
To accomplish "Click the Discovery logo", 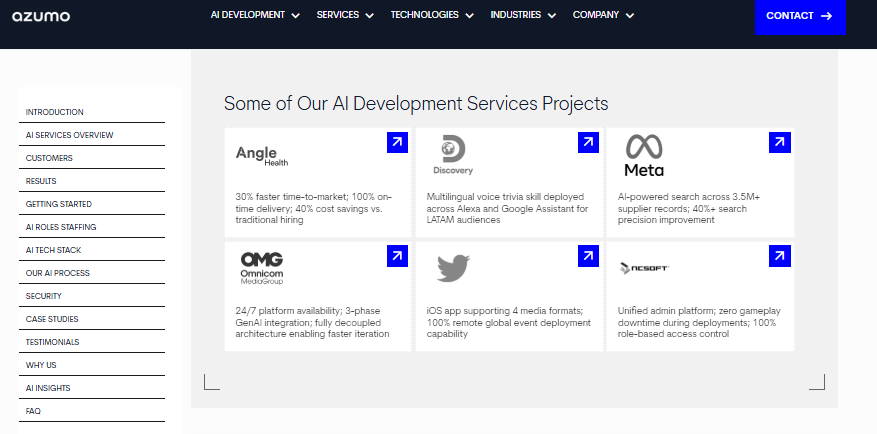I will coord(452,155).
